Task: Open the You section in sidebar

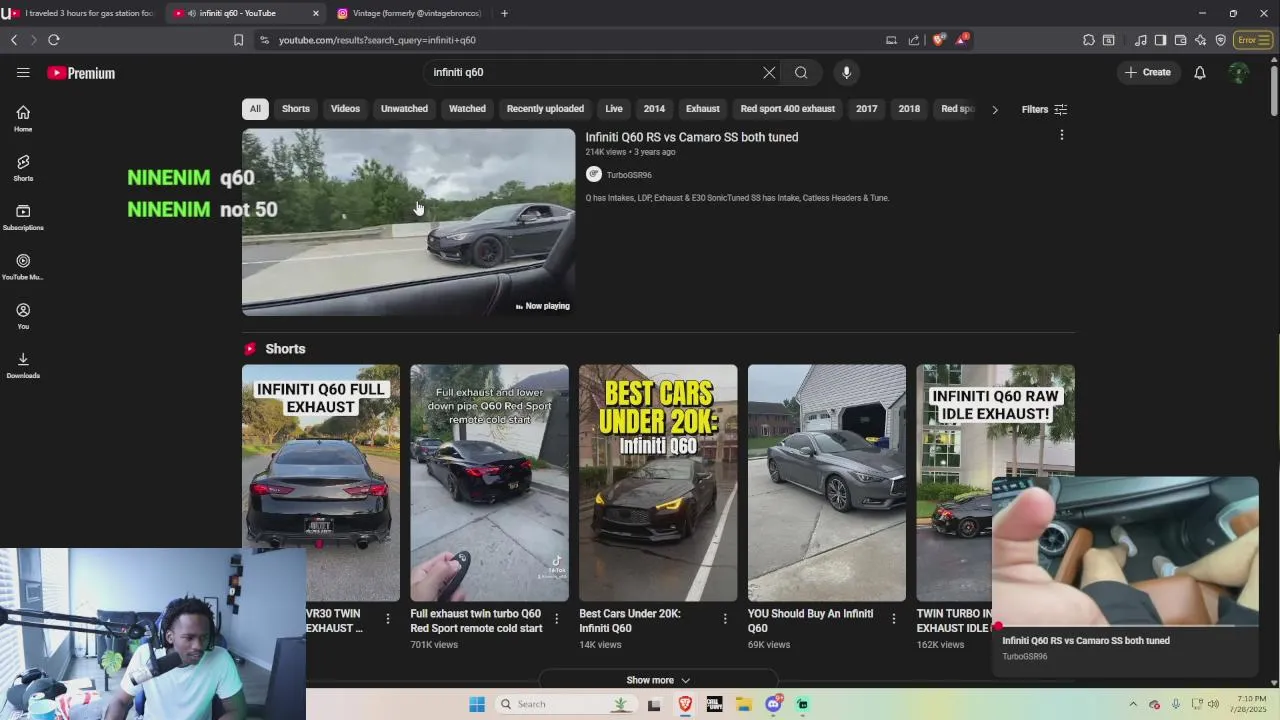Action: (23, 315)
